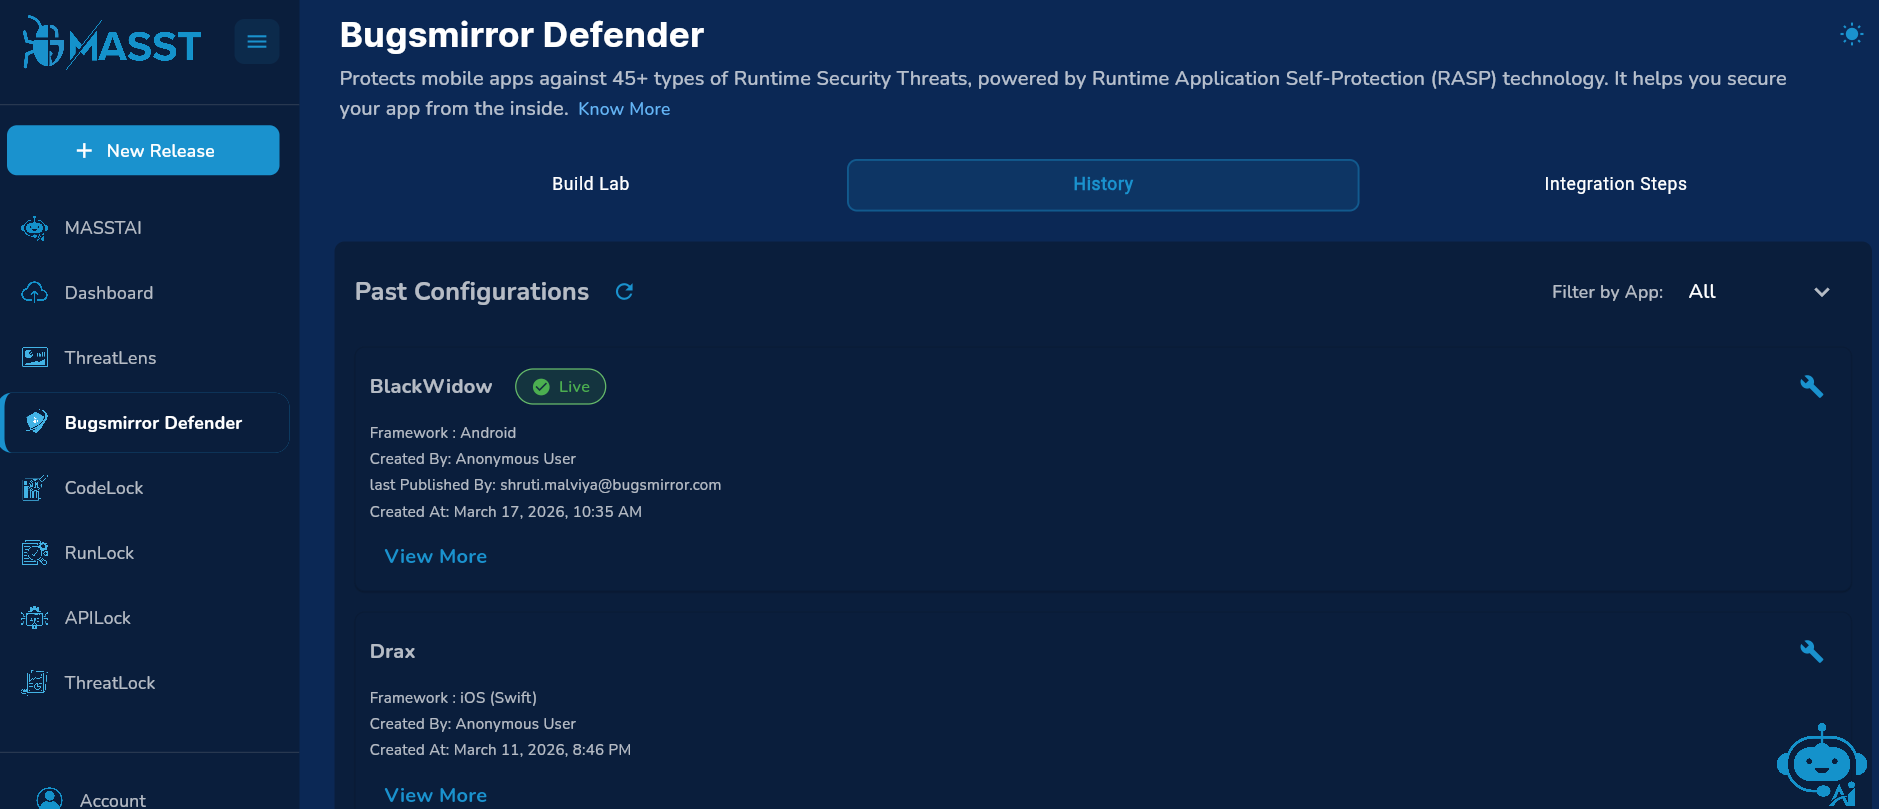
Task: Open BlackWidow configuration wrench icon
Action: coord(1811,386)
